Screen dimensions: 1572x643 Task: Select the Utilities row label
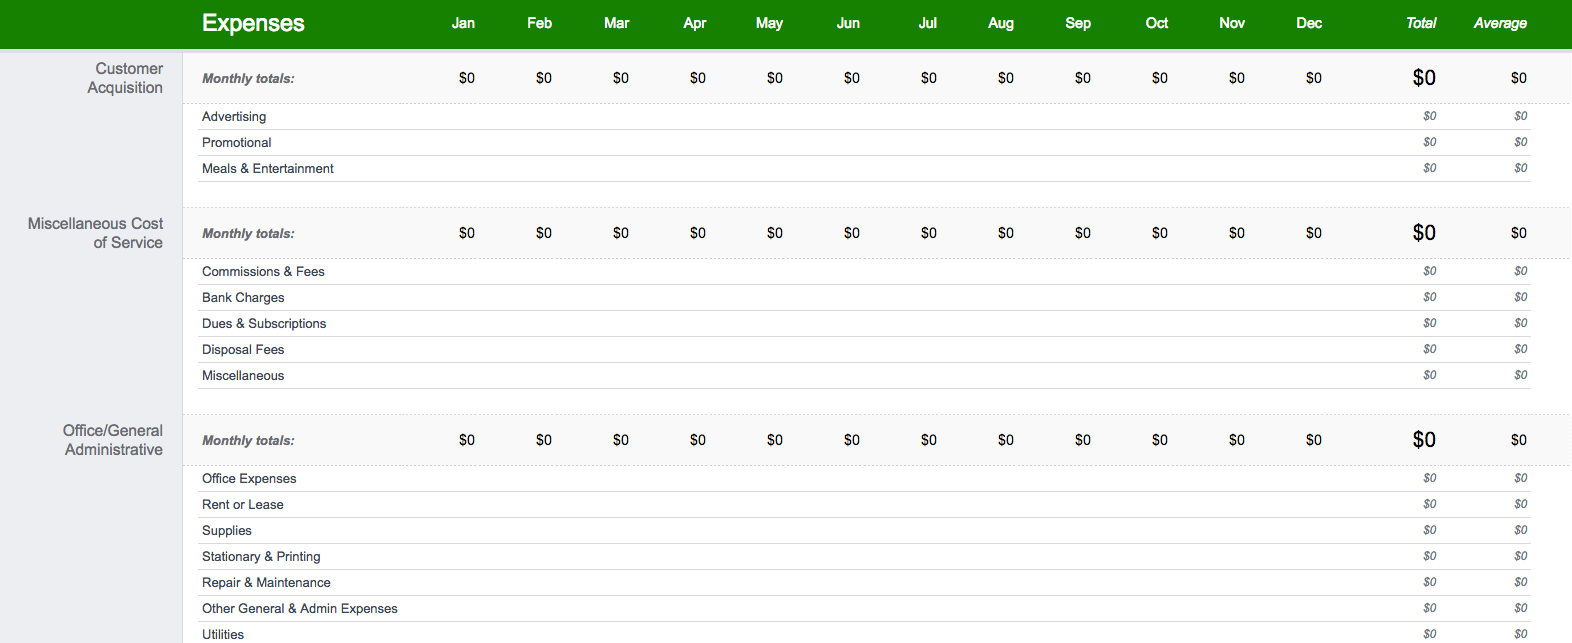click(223, 635)
